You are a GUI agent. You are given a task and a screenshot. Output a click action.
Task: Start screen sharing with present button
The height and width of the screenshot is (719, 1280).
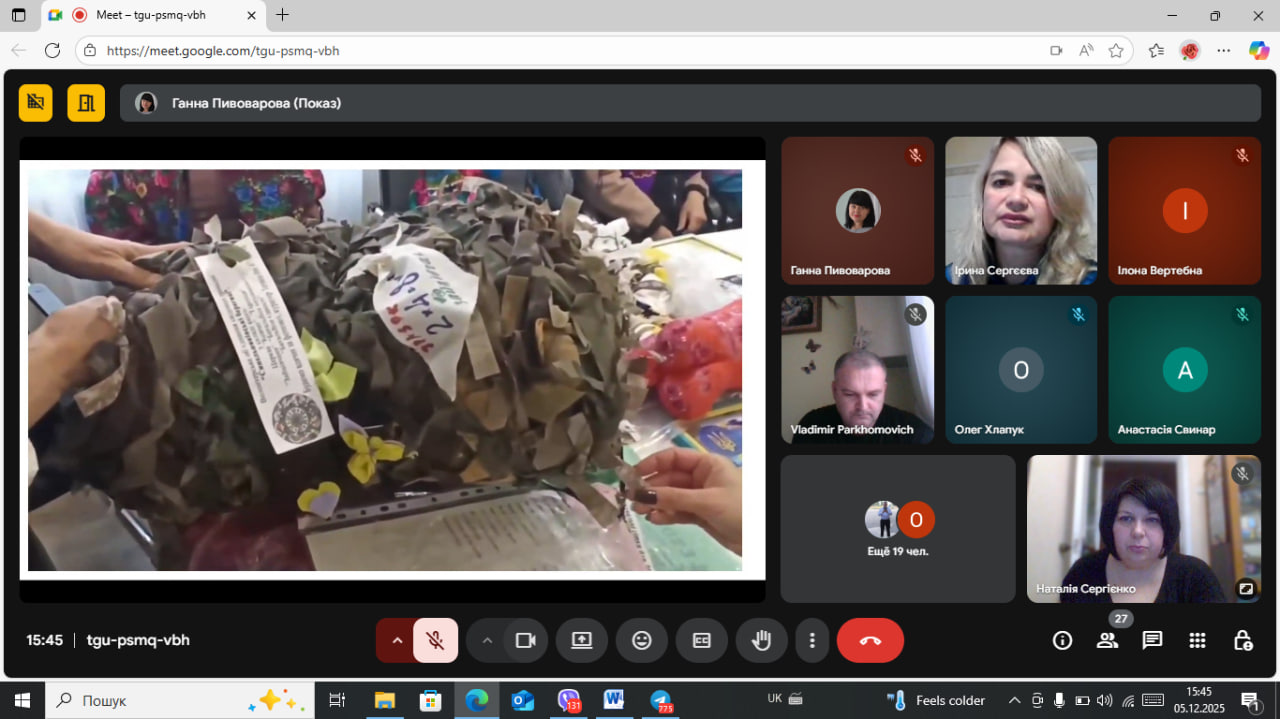[x=582, y=641]
